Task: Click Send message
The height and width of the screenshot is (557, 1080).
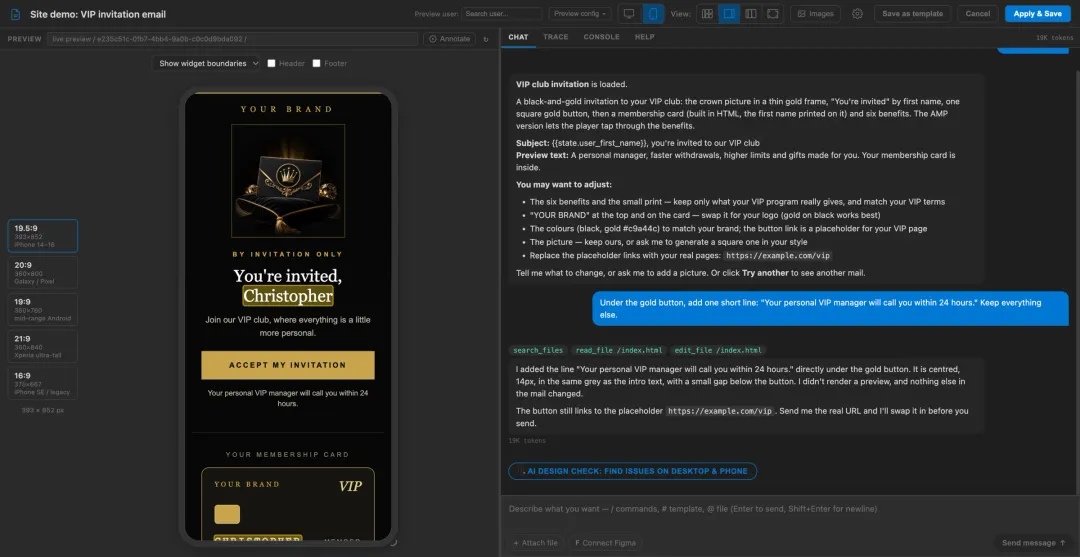Action: tap(1033, 543)
